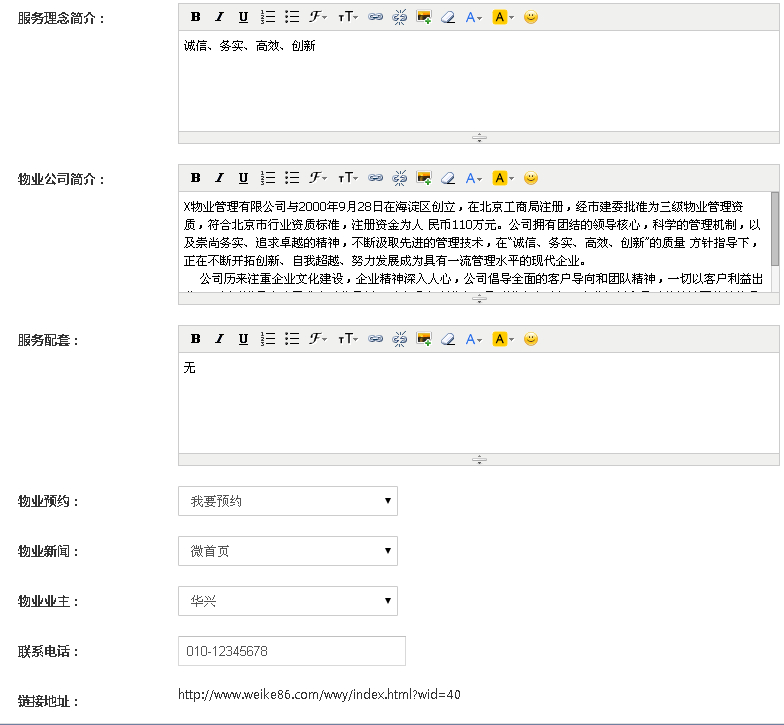
Task: Click the 联系电话 phone number field
Action: point(291,651)
